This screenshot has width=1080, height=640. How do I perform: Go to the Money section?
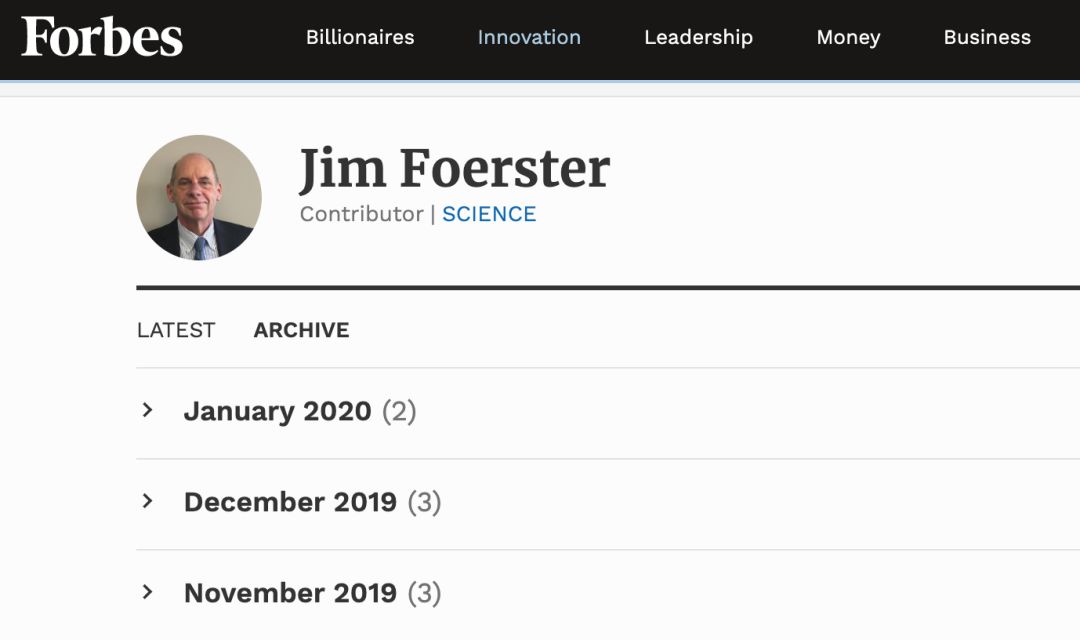click(848, 37)
